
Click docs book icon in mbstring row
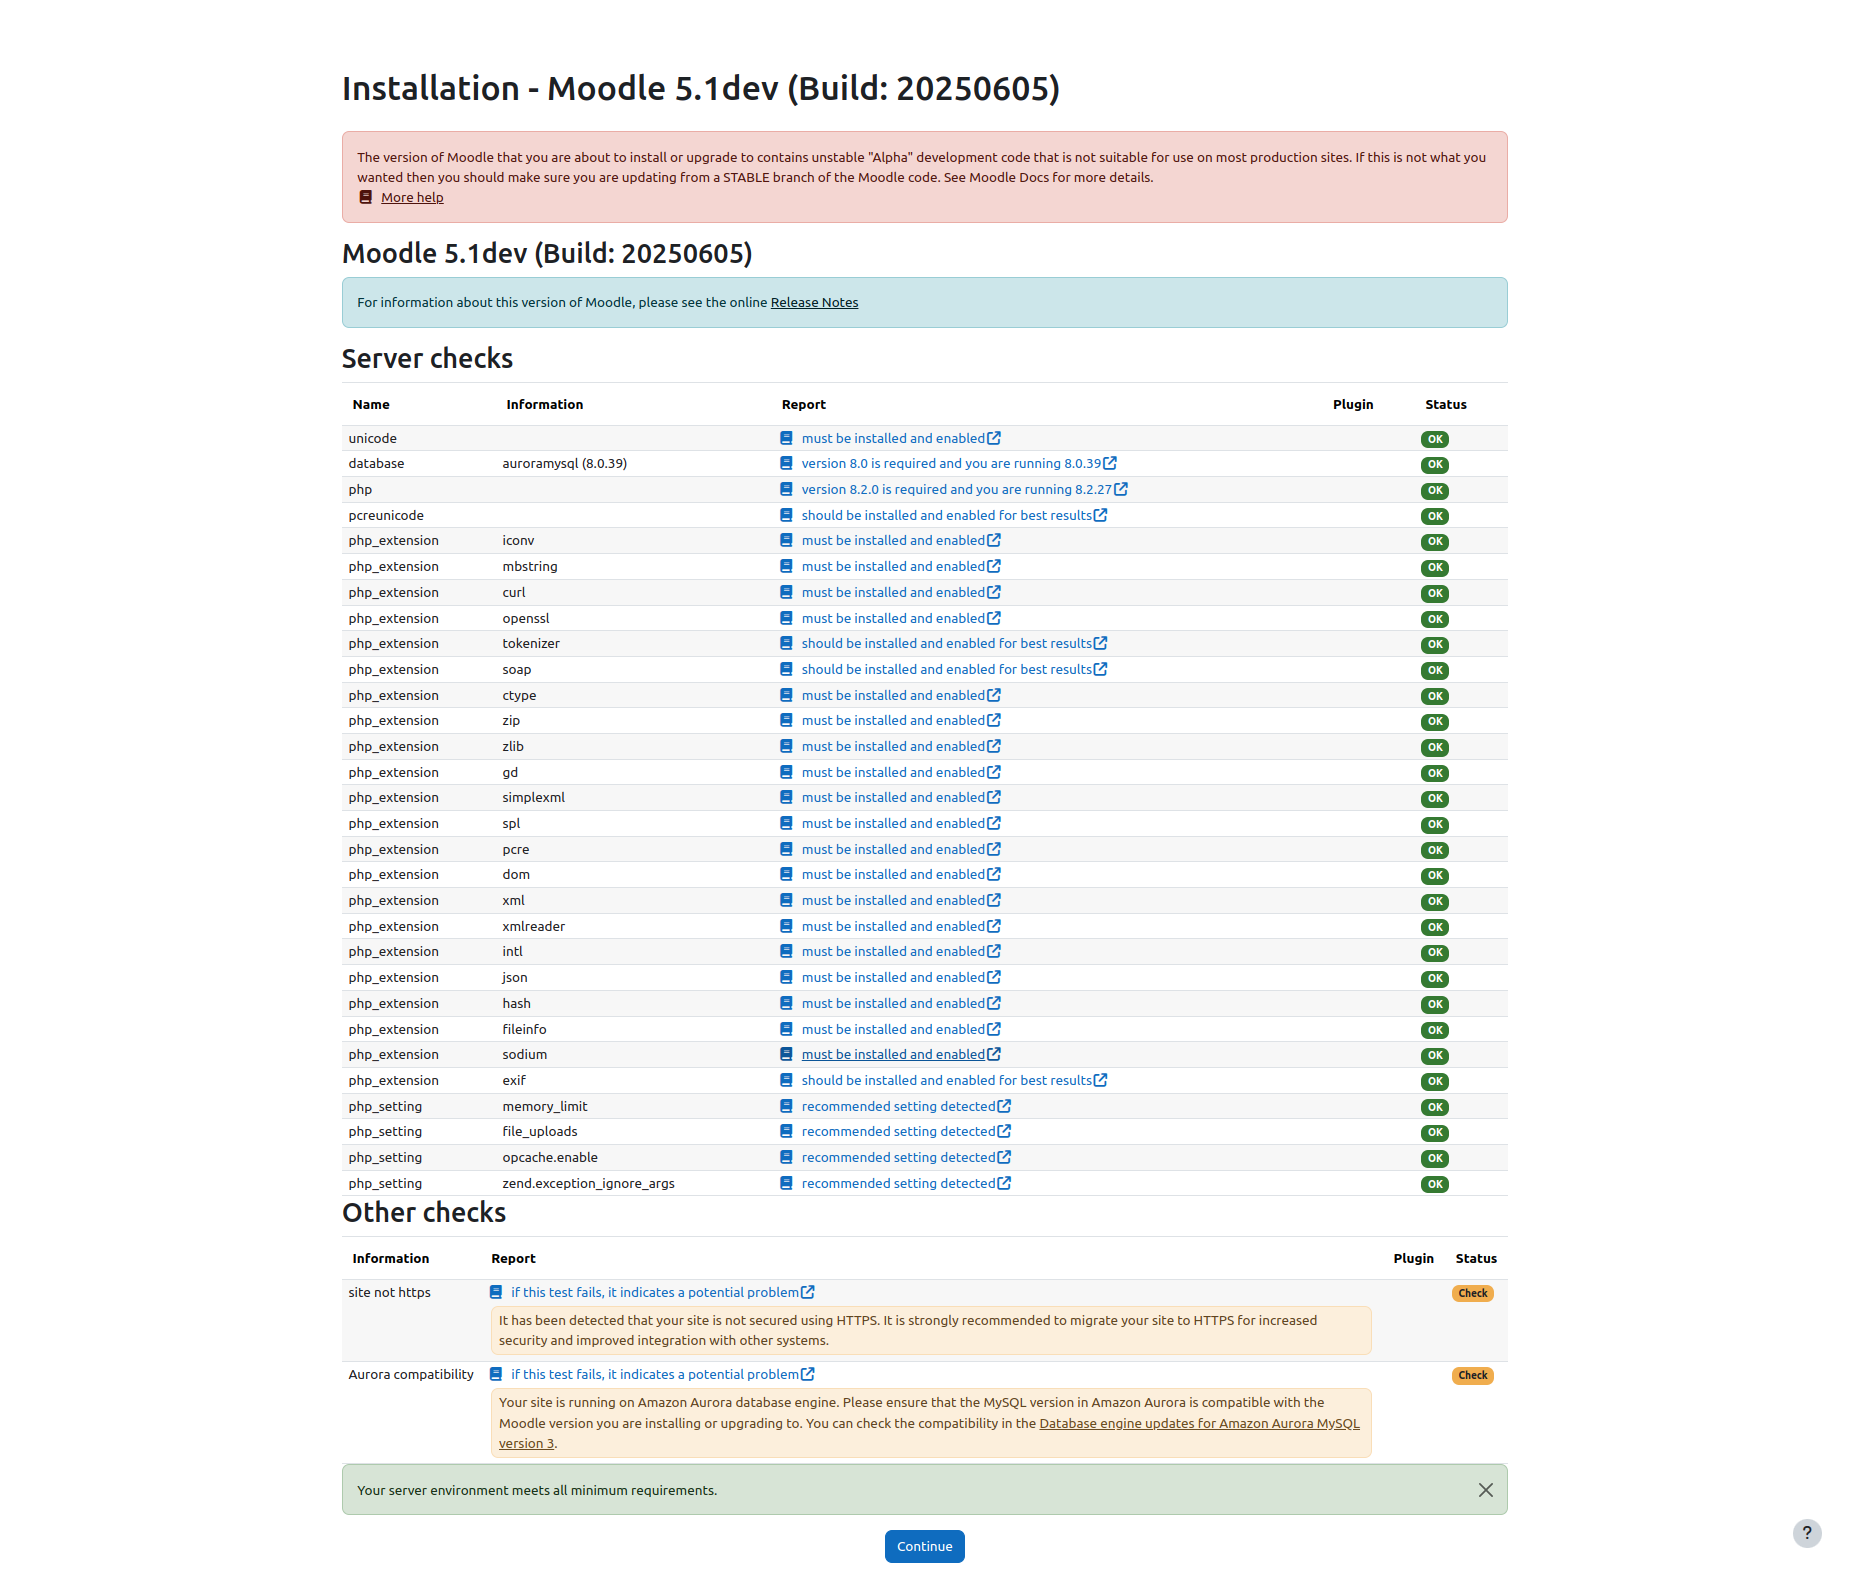786,566
